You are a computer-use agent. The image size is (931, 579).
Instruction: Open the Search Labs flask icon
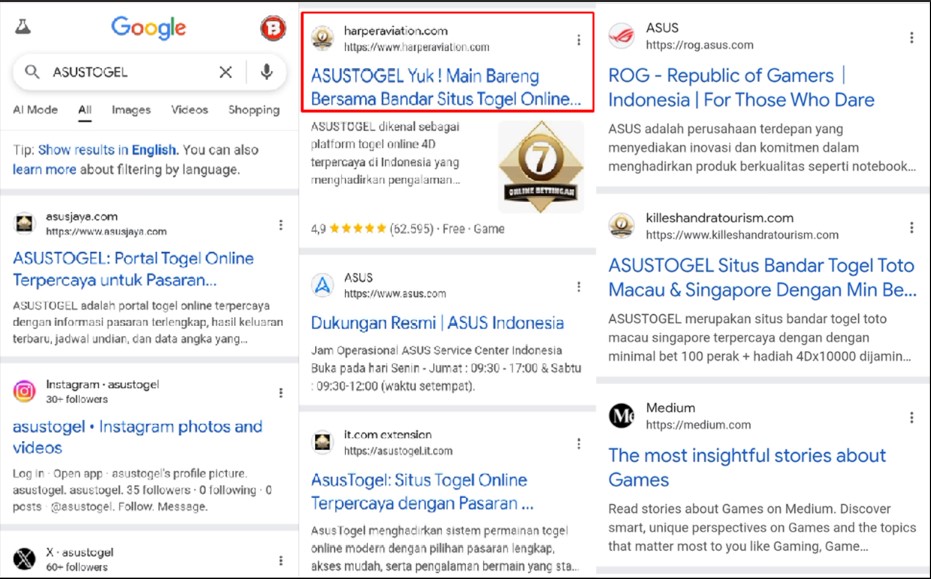click(x=22, y=27)
